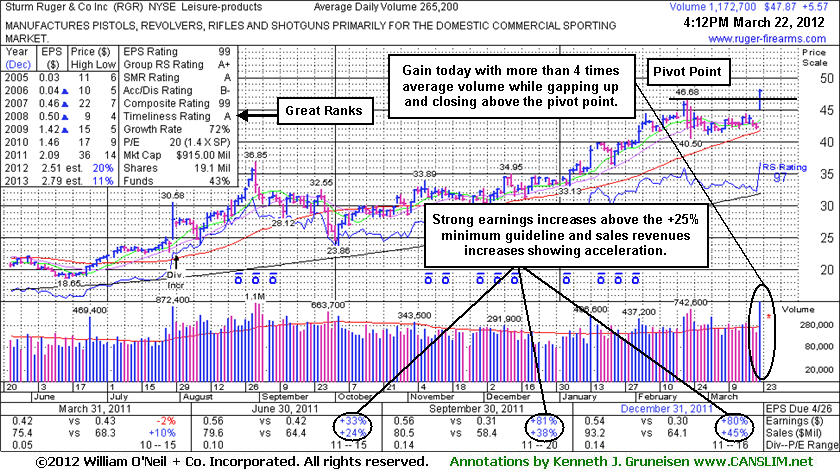
Task: Click the 18.65 low price label
Action: click(x=69, y=283)
